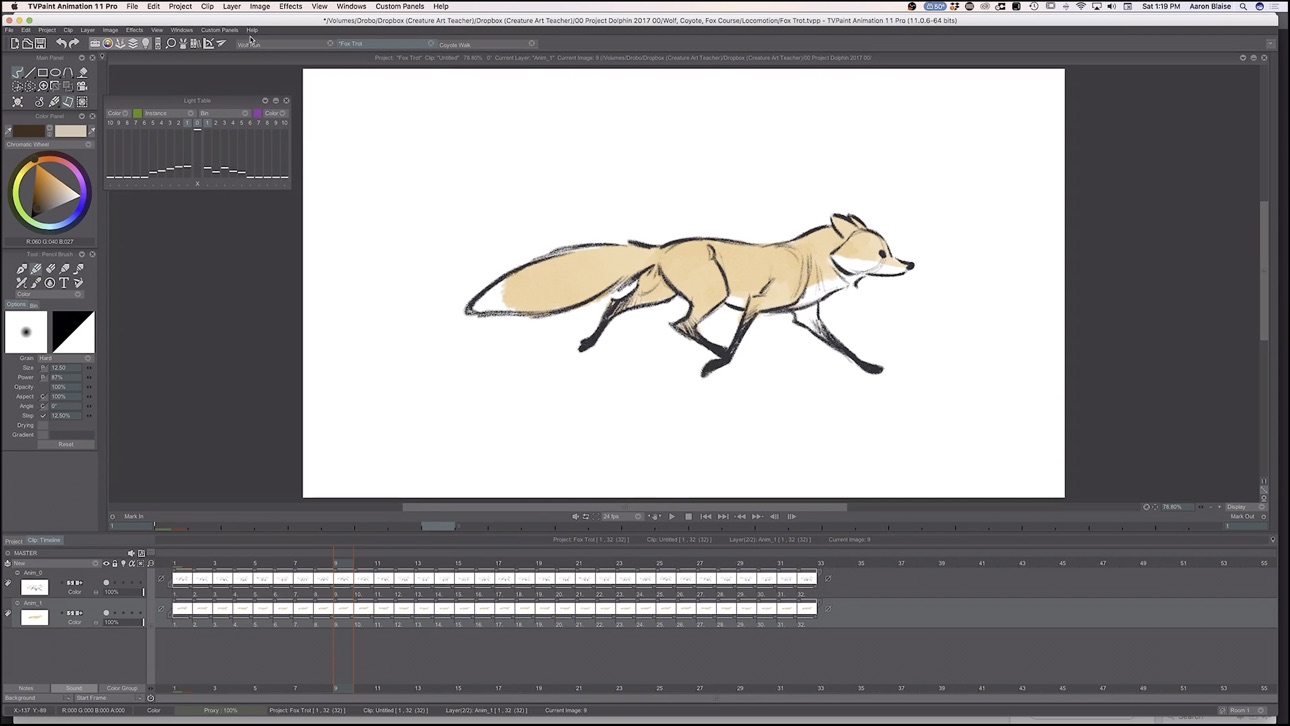
Task: Select the camera tool in Main Panel
Action: pos(82,86)
